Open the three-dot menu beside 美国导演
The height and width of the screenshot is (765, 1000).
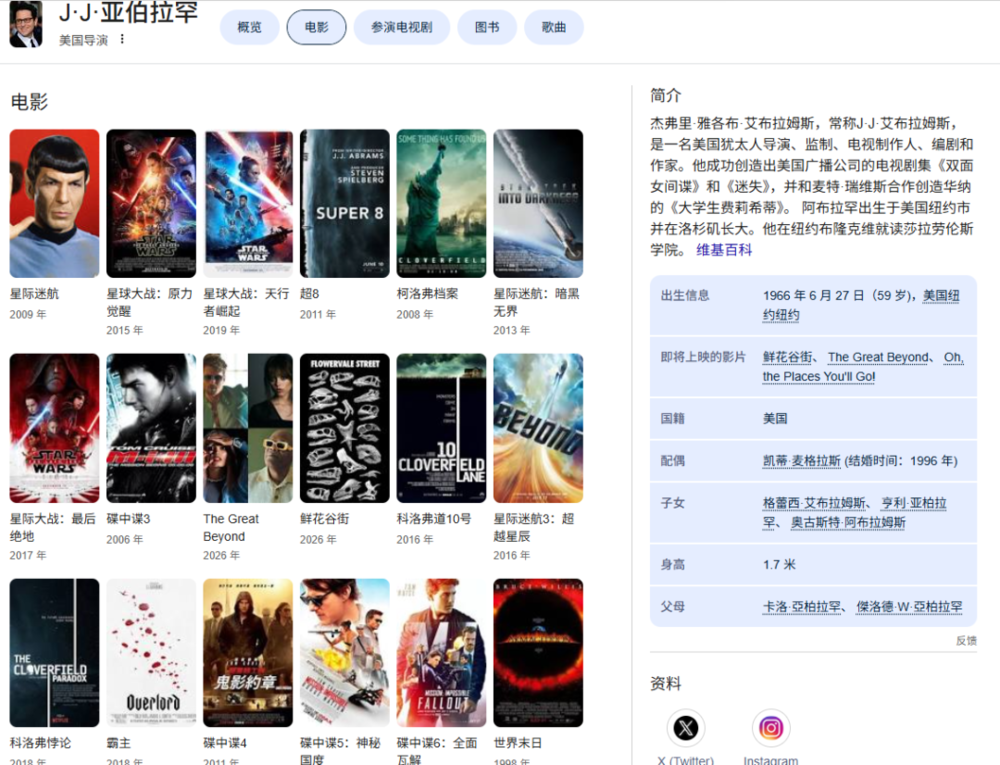pyautogui.click(x=123, y=40)
